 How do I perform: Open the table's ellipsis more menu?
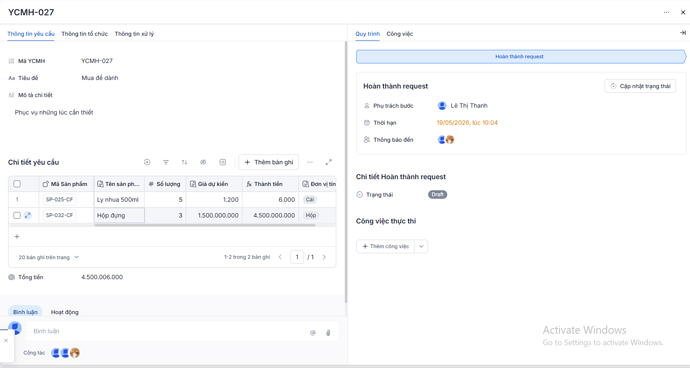(x=310, y=162)
